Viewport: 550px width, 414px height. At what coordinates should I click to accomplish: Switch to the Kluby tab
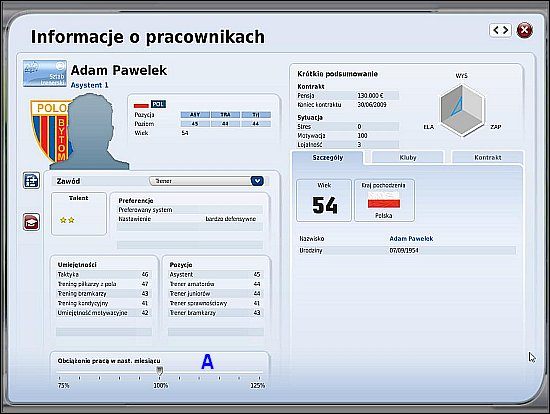(x=408, y=158)
